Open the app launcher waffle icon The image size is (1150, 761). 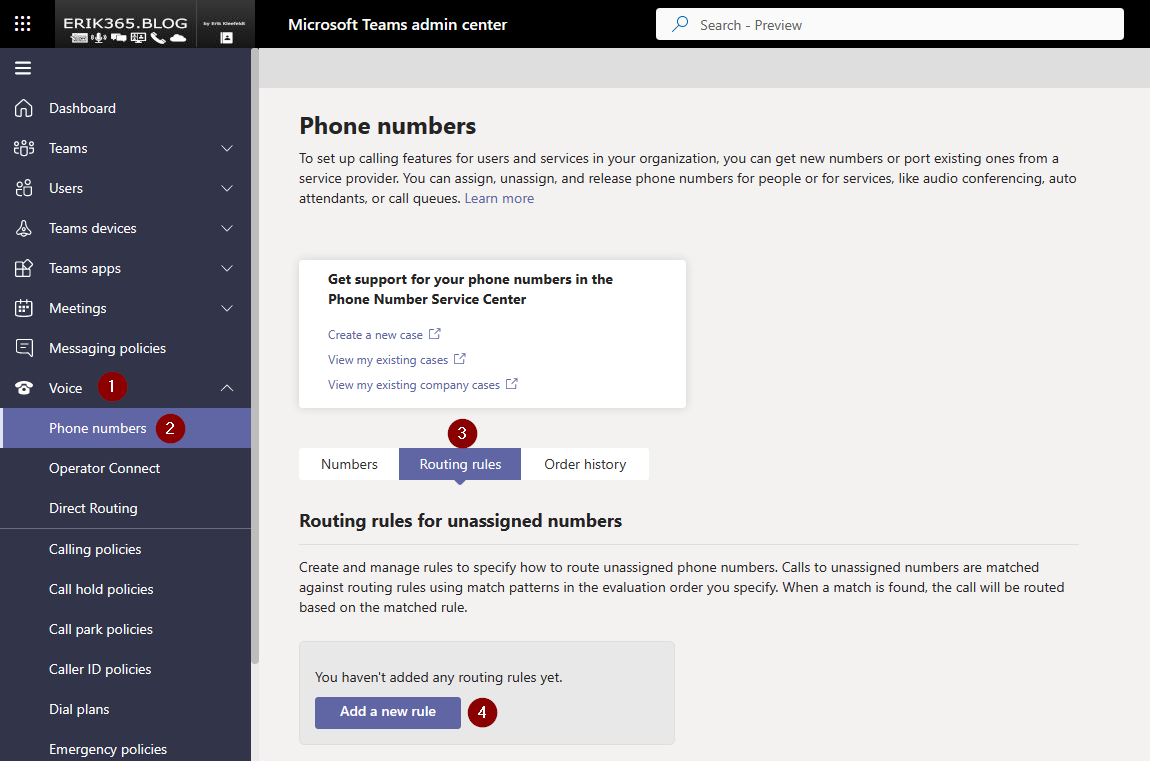23,24
